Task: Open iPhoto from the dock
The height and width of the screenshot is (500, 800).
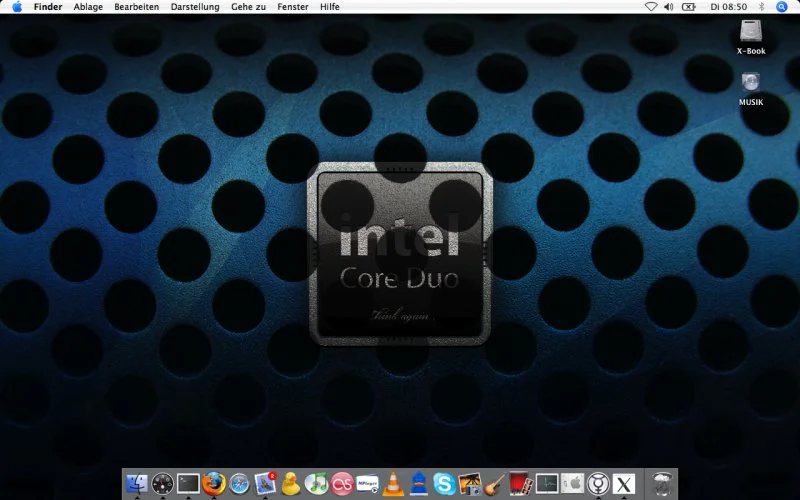Action: (x=470, y=484)
